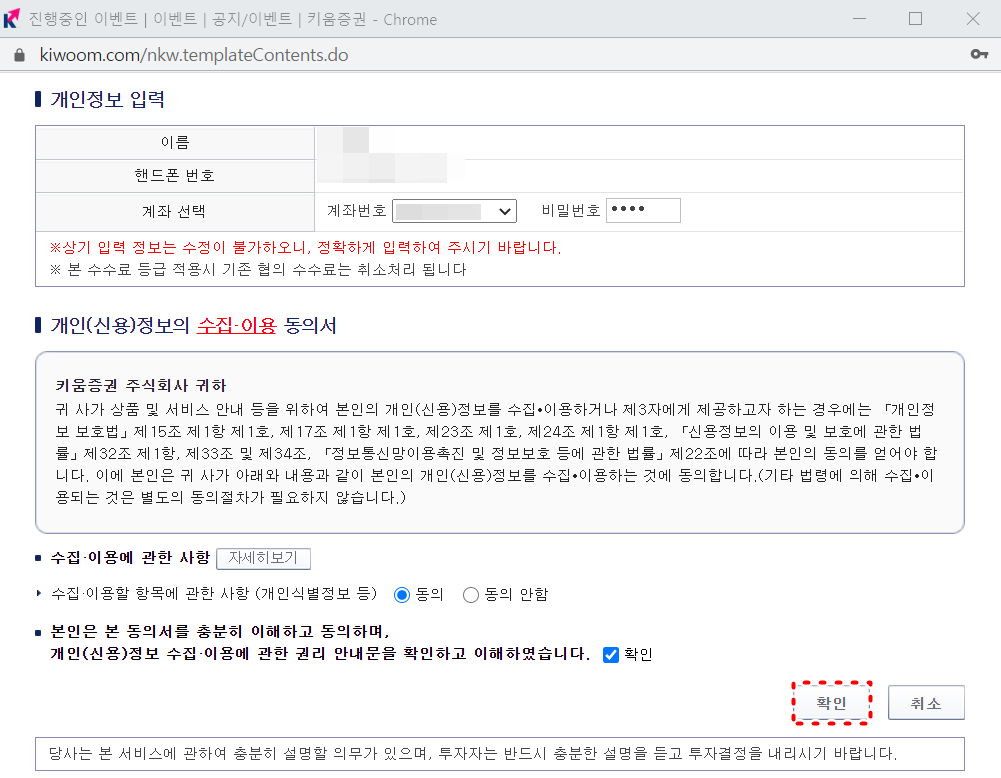The image size is (1001, 778).
Task: Close the Chrome popup window
Action: [973, 19]
